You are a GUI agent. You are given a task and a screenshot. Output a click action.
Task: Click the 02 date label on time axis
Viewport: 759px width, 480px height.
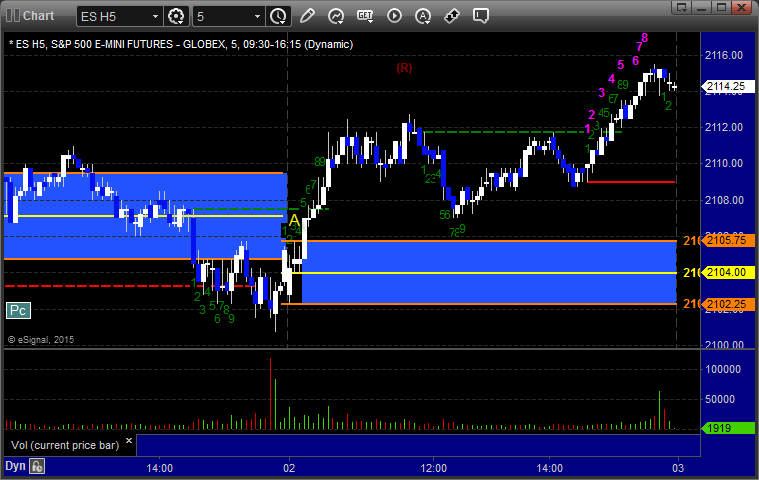pos(289,468)
